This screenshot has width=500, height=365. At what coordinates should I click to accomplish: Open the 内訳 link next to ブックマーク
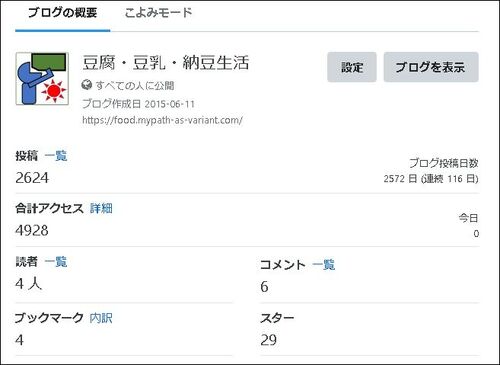tap(101, 318)
